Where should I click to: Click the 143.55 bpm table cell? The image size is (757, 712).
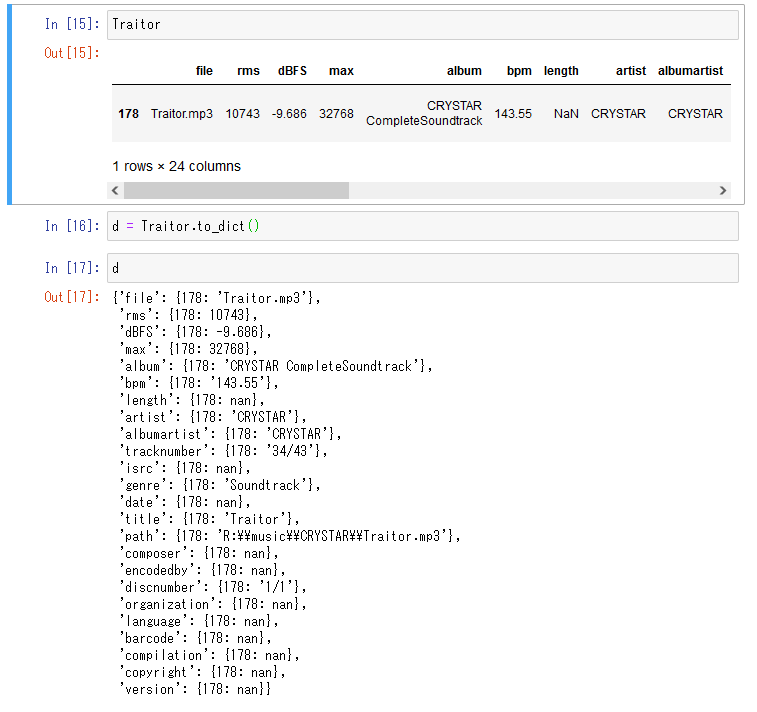513,114
